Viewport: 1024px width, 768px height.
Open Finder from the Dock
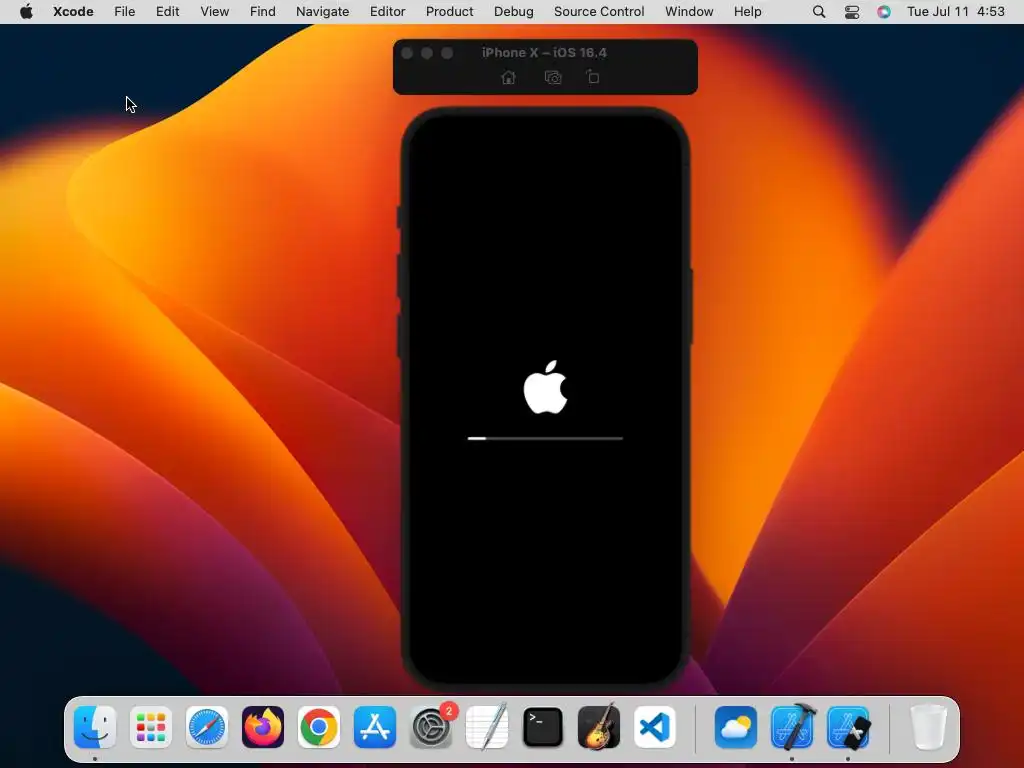pos(95,727)
